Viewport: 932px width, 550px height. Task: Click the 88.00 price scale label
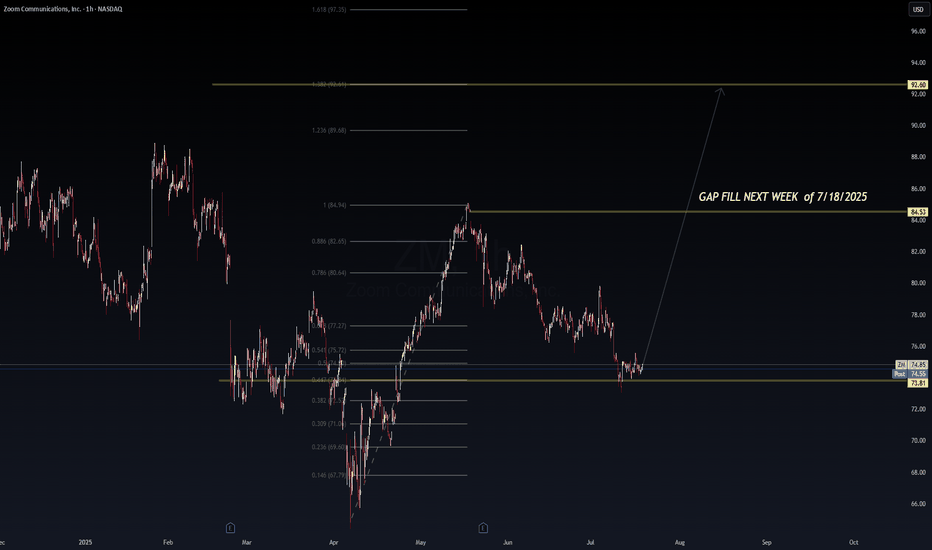[x=918, y=157]
